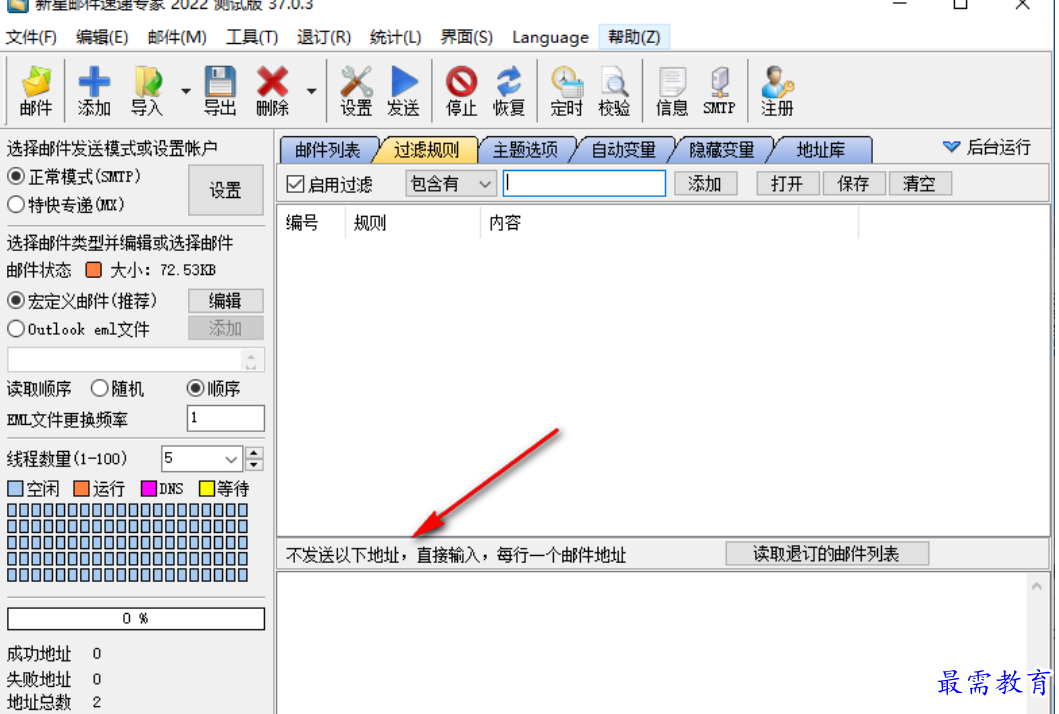Image resolution: width=1059 pixels, height=714 pixels.
Task: Click the 清空 button
Action: coord(920,184)
